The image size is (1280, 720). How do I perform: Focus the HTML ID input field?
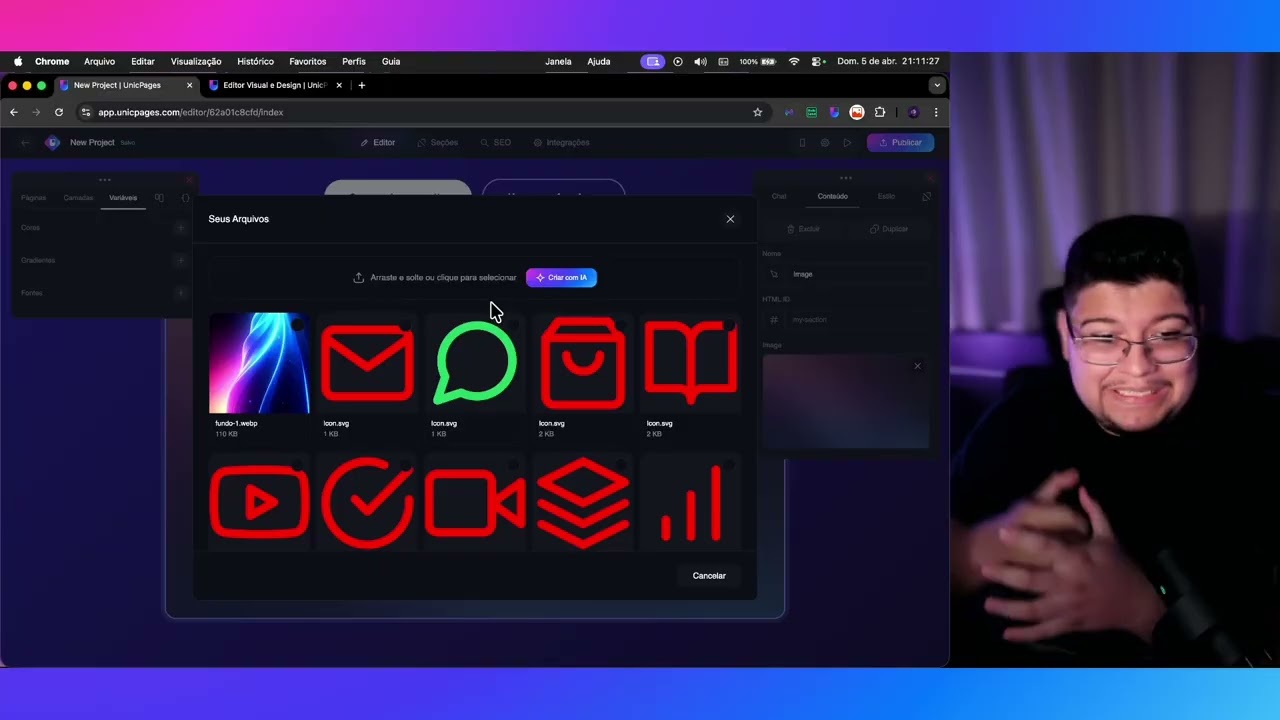(x=846, y=320)
